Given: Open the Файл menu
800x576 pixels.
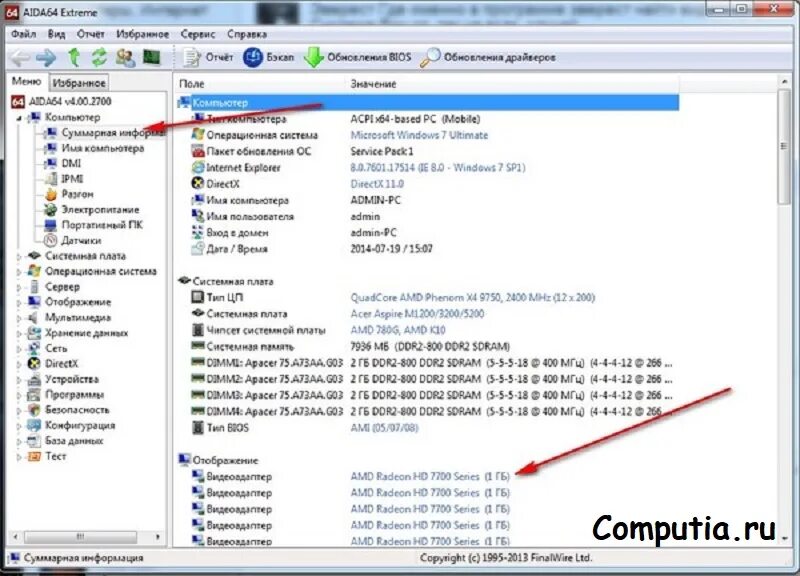Looking at the screenshot, I should [23, 34].
